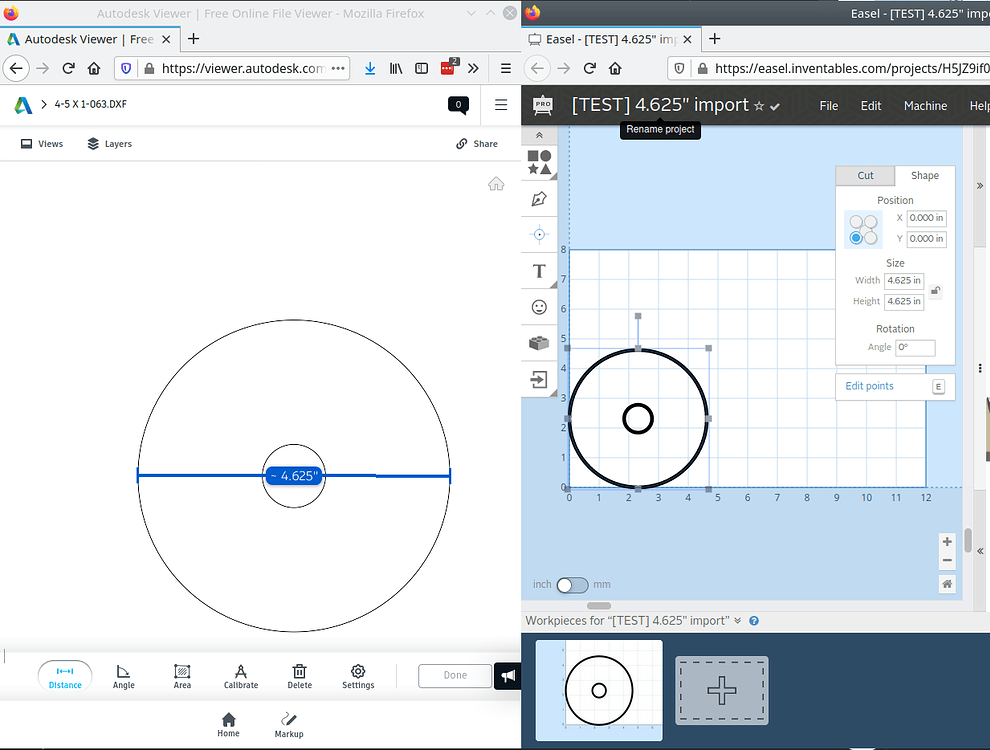Select the Pen drawing tool in Easel
Screen dimensions: 990x750
[x=539, y=199]
